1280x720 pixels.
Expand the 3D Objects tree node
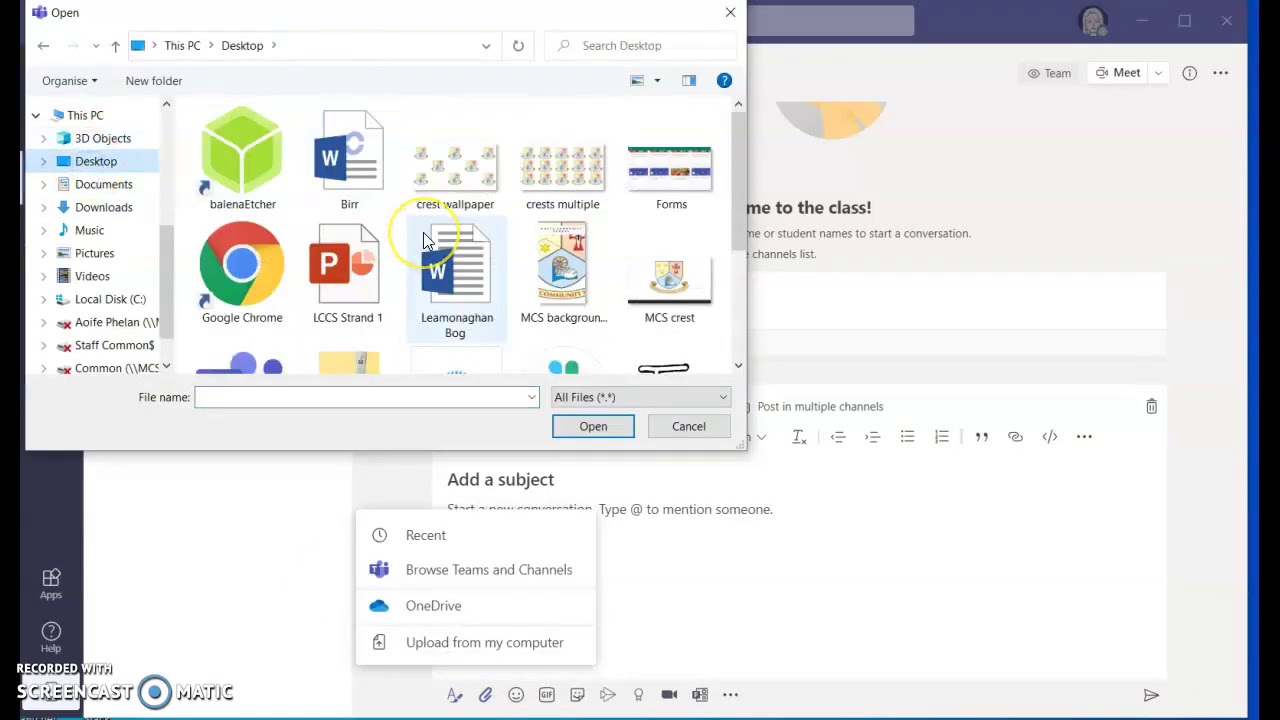click(x=43, y=139)
